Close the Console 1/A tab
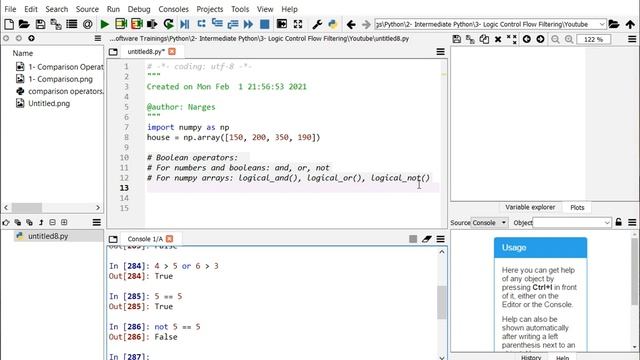Viewport: 640px width, 360px height. (x=169, y=239)
